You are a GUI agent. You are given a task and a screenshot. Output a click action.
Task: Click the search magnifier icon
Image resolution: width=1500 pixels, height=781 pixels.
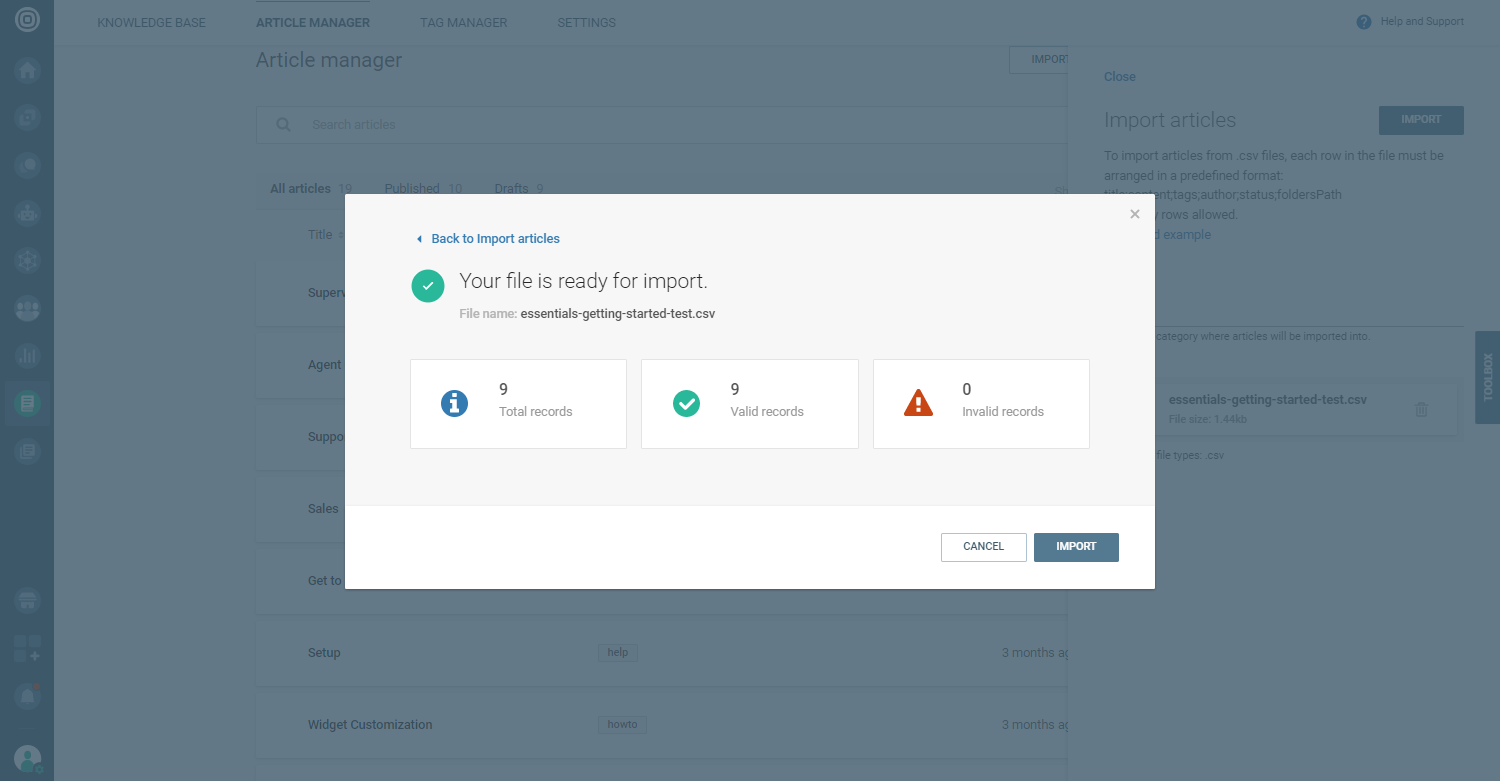click(x=284, y=125)
